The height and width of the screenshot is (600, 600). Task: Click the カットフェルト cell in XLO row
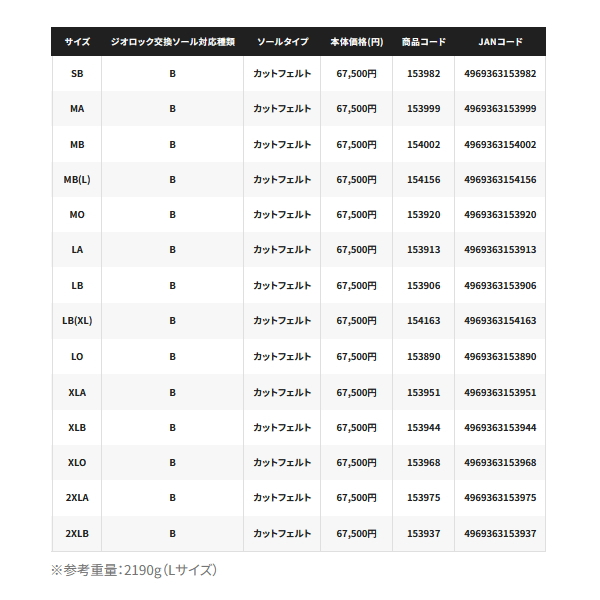[282, 463]
